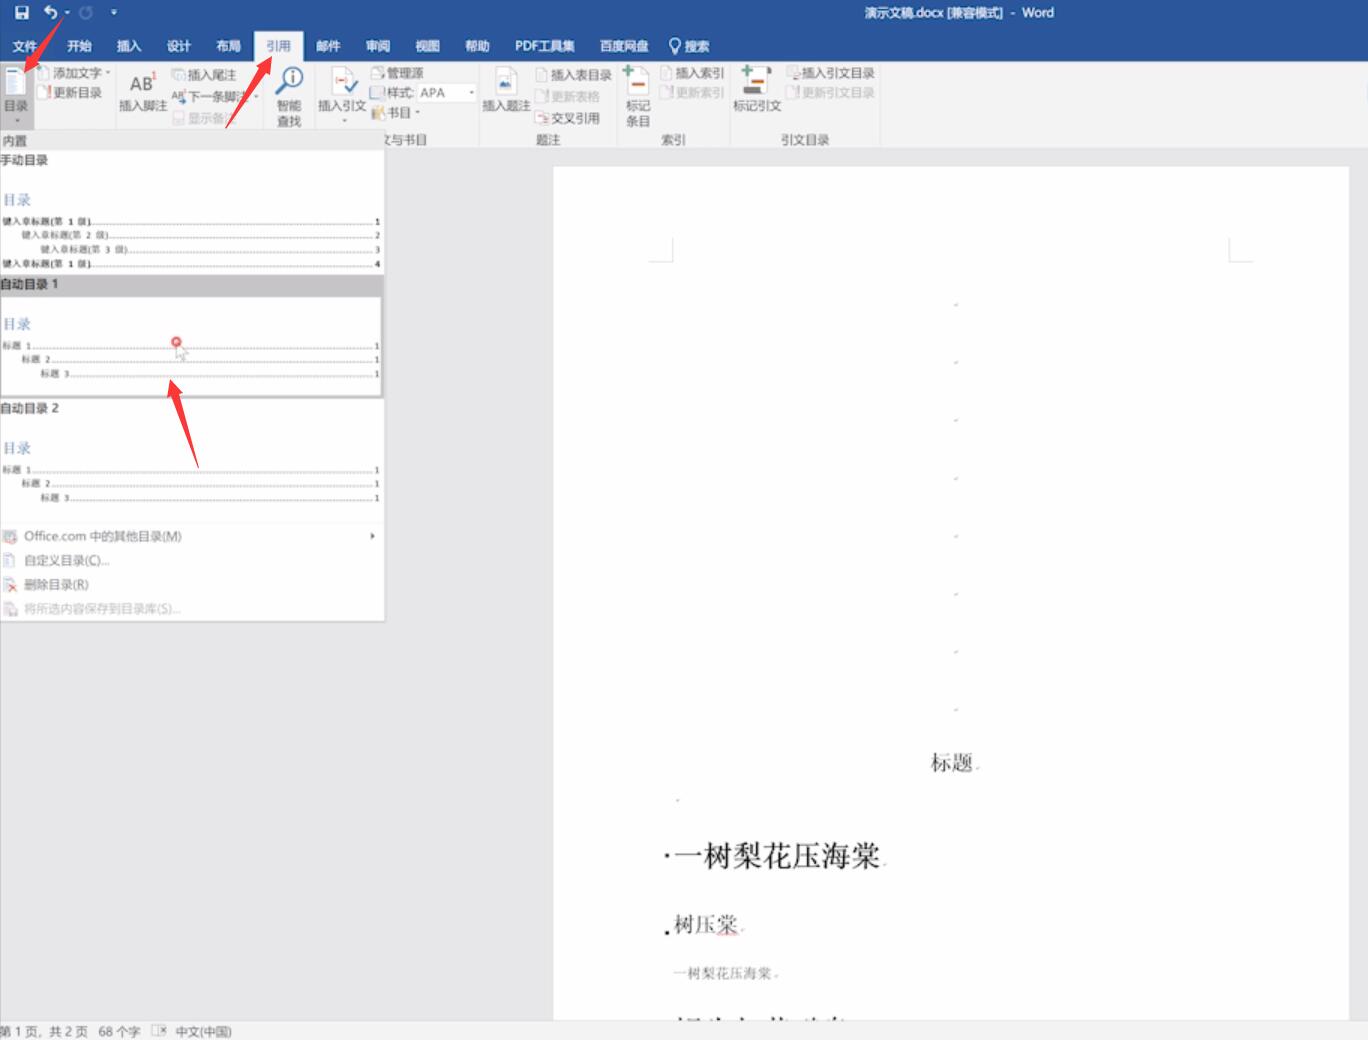This screenshot has width=1368, height=1040.
Task: Click the 标题 heading text in document
Action: (952, 763)
